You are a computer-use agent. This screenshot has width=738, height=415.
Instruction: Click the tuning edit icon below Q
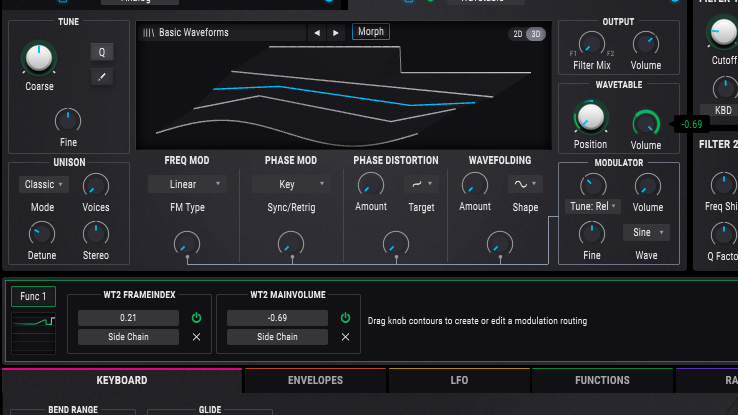tap(101, 76)
